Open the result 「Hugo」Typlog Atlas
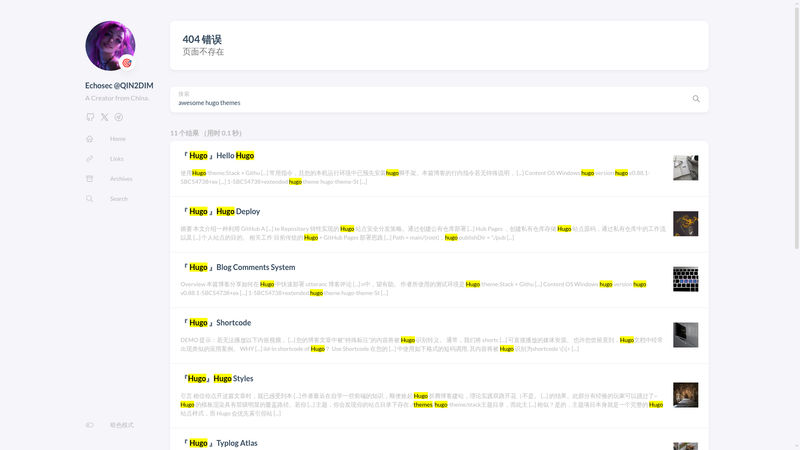Screen dimensions: 800x450 pos(219,443)
